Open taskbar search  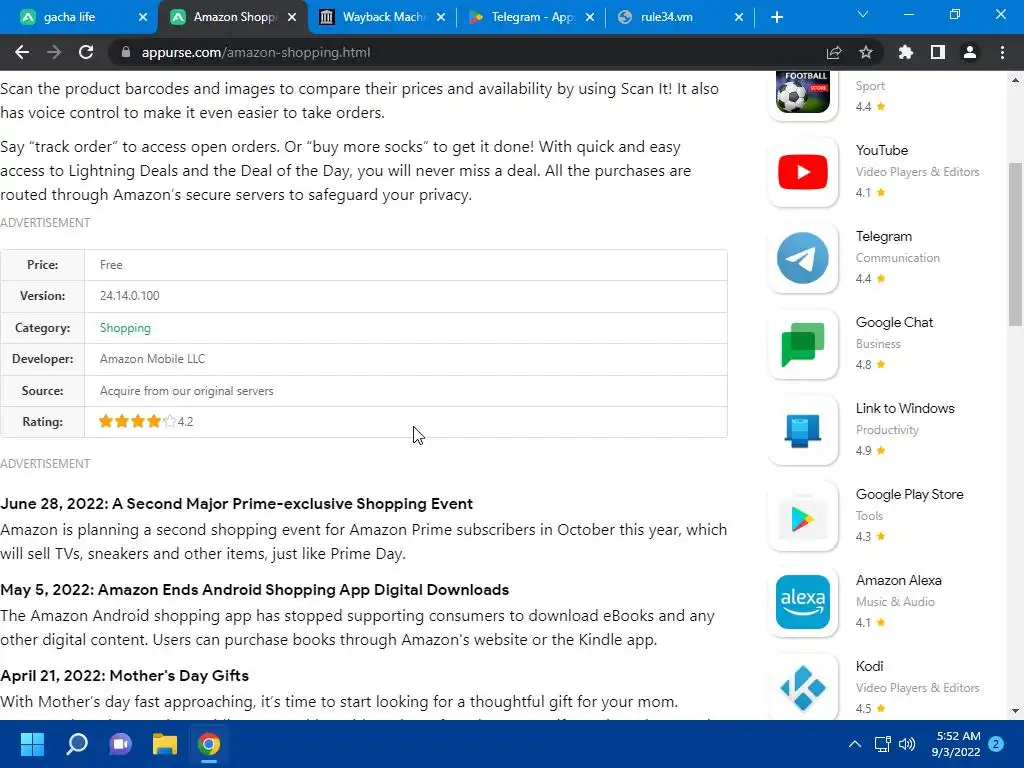76,744
